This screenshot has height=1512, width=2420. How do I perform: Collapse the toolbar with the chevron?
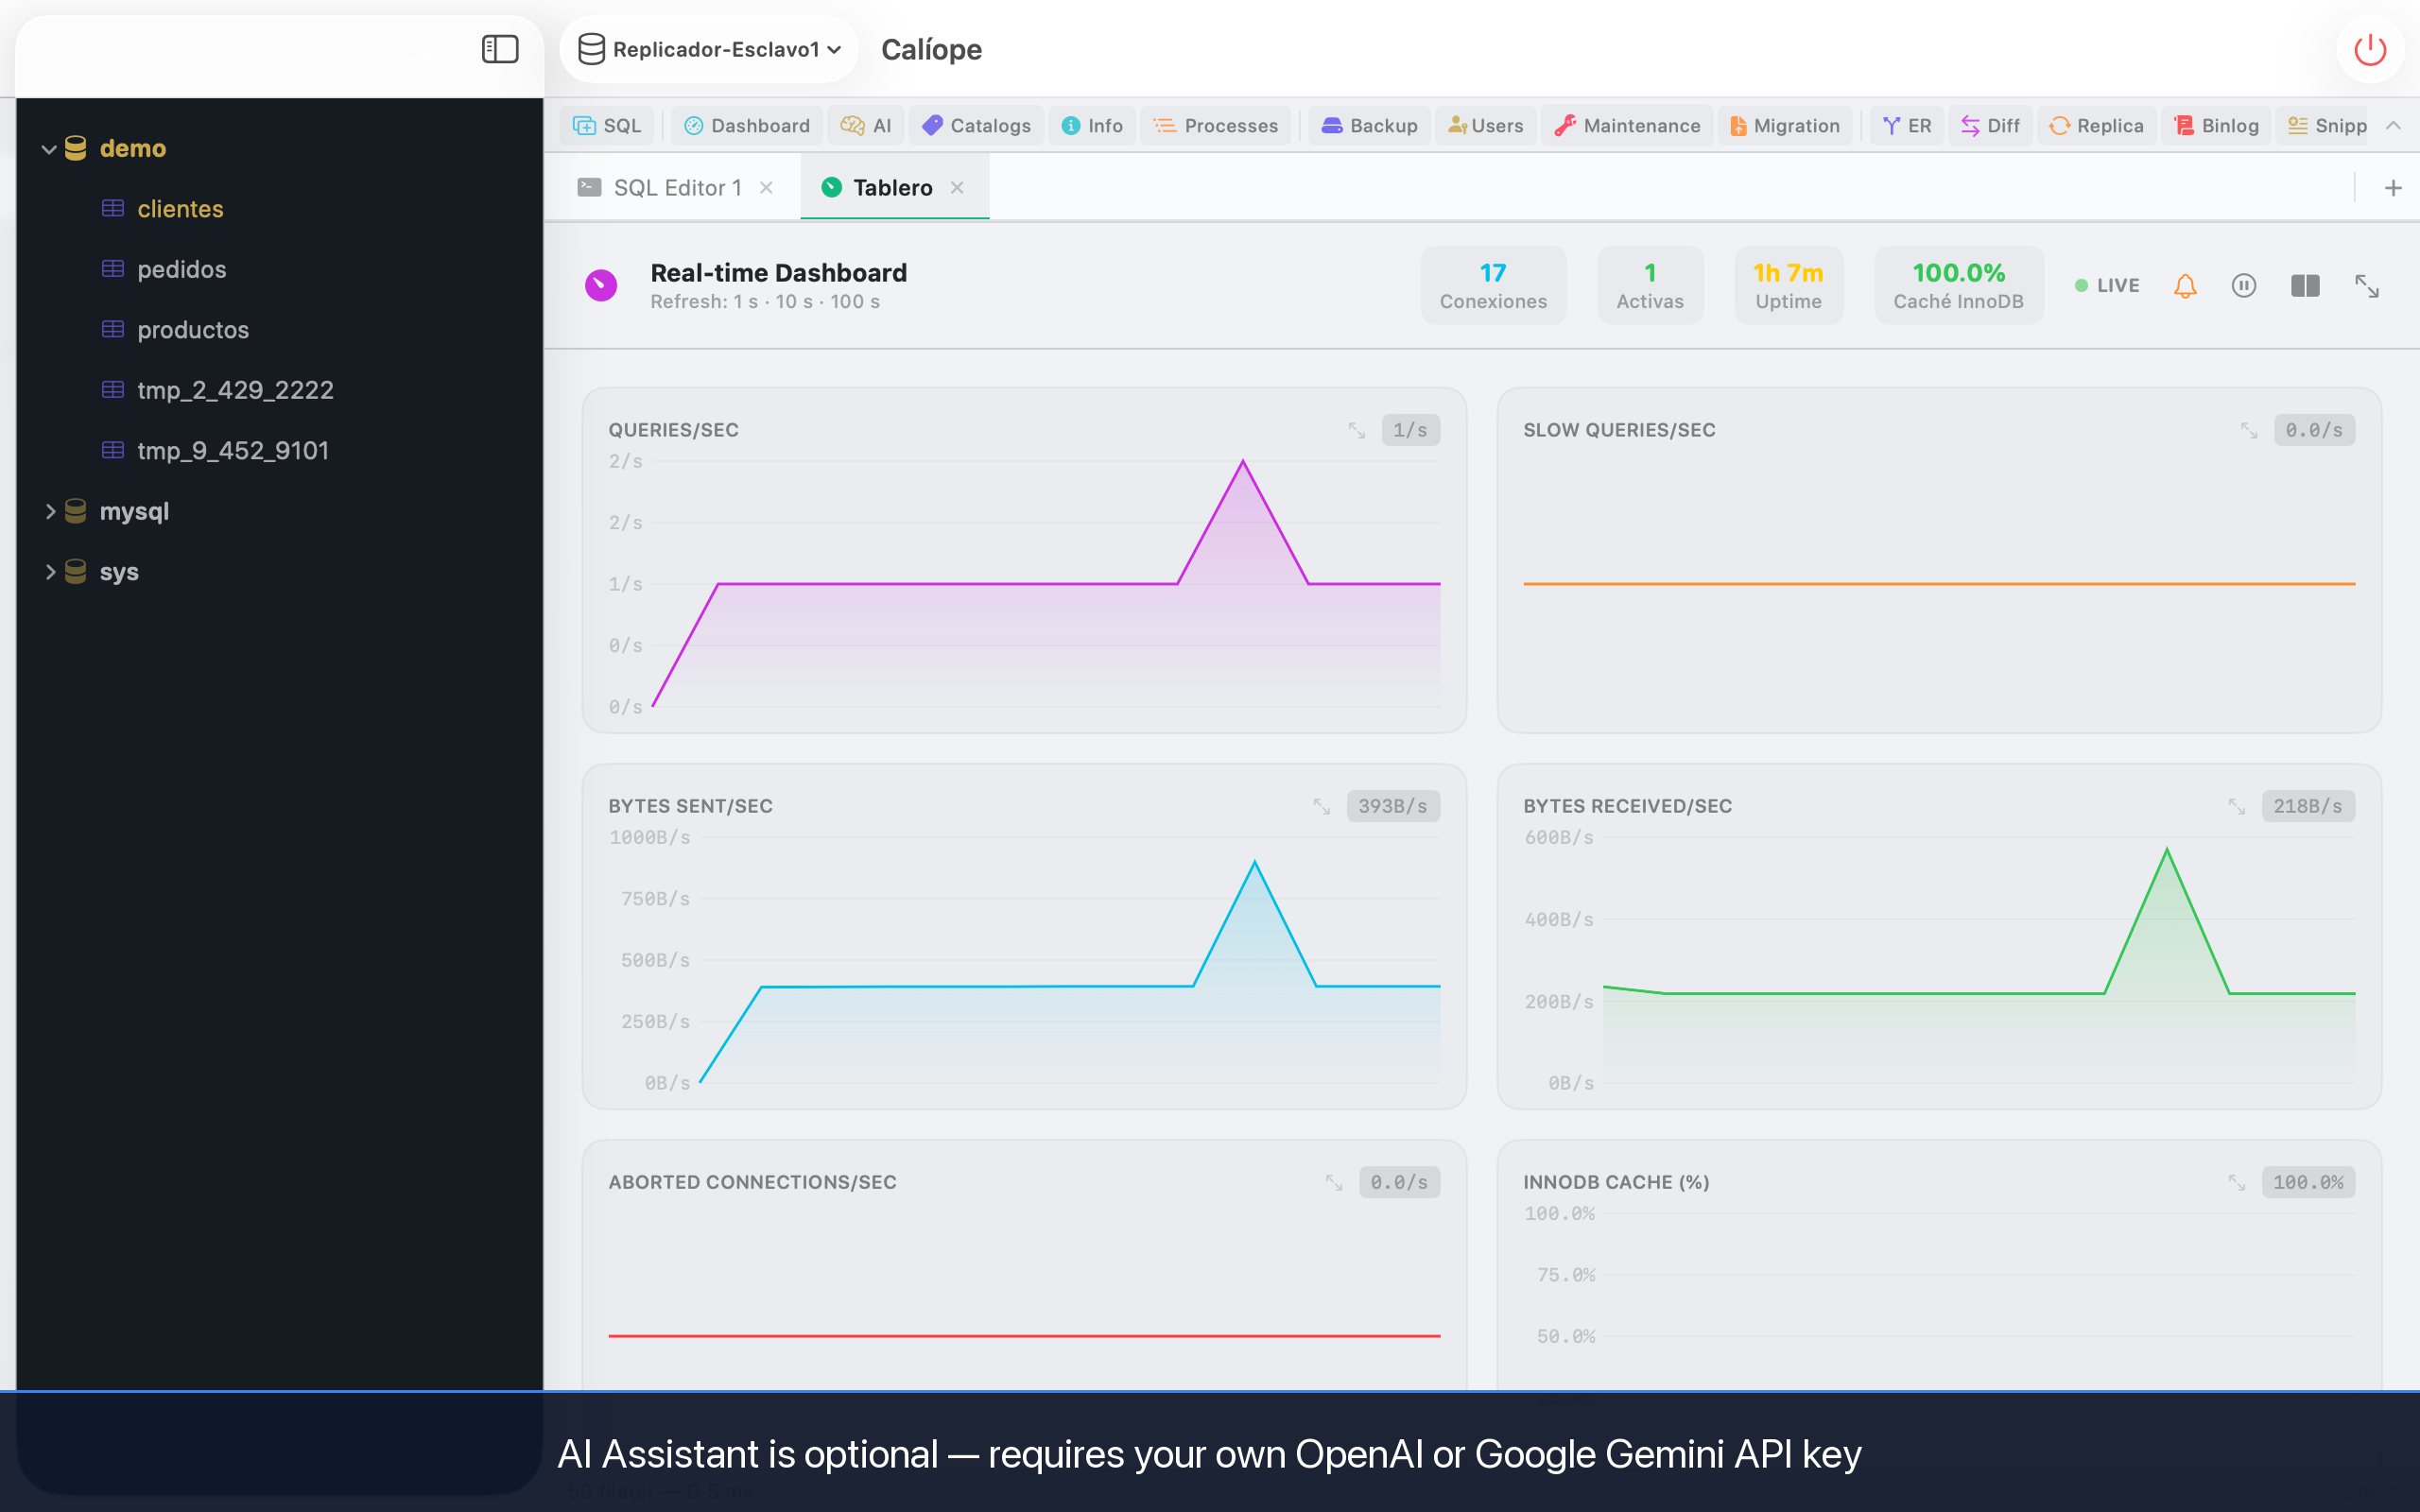2393,126
